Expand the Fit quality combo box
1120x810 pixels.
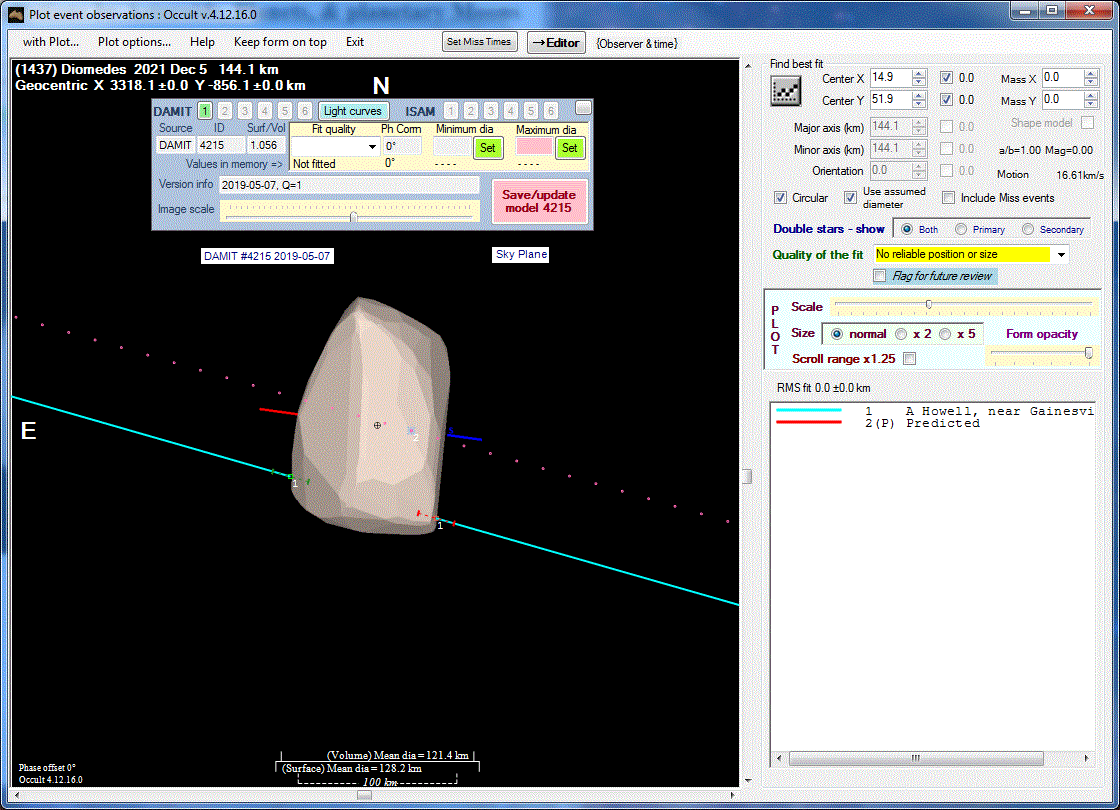(x=372, y=147)
